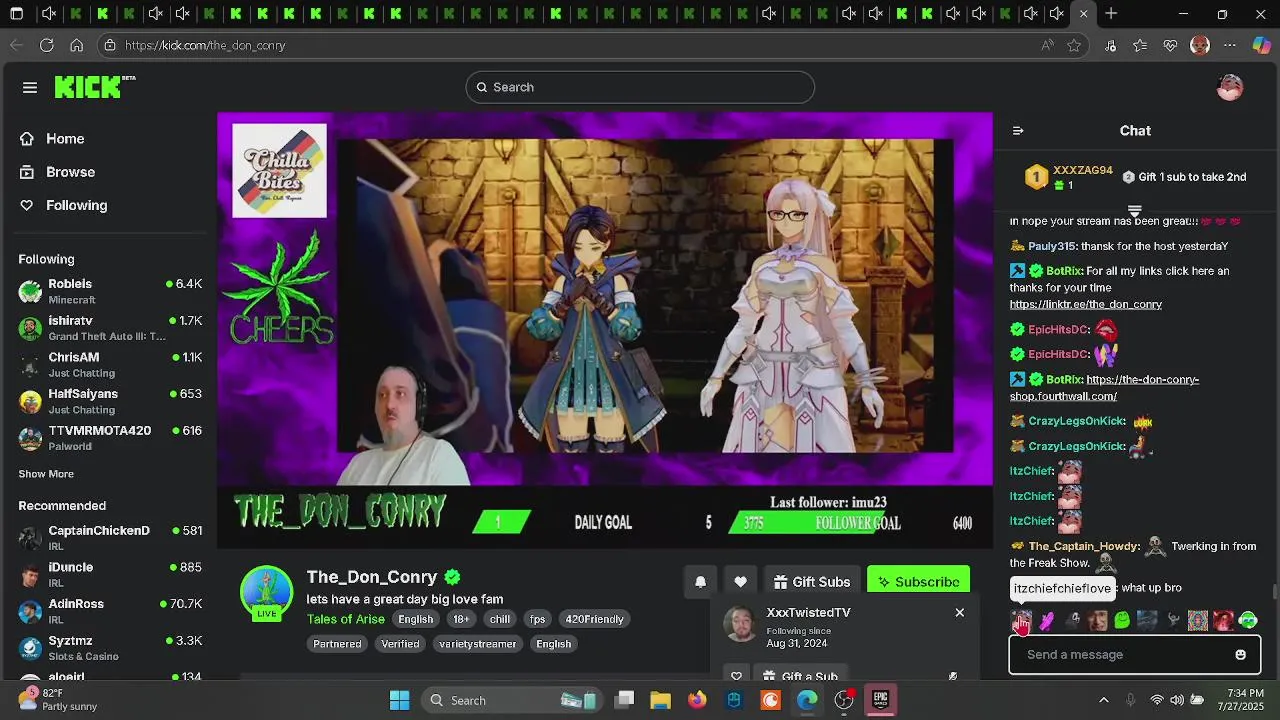1280x720 pixels.
Task: Go back with the browser back arrow
Action: click(16, 45)
